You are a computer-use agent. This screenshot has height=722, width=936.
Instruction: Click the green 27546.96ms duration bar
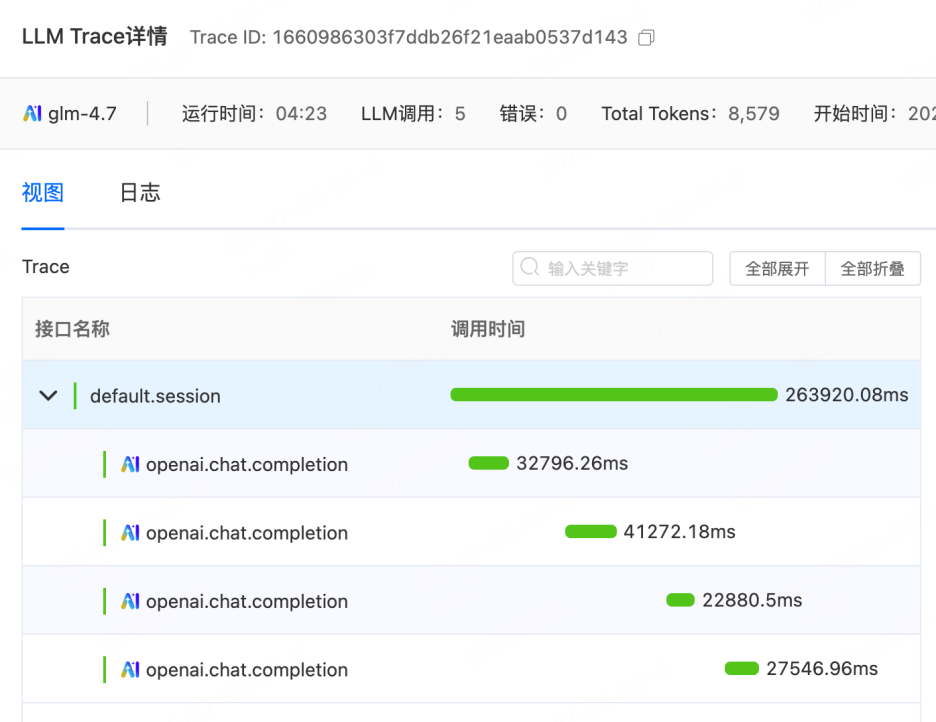(x=742, y=668)
